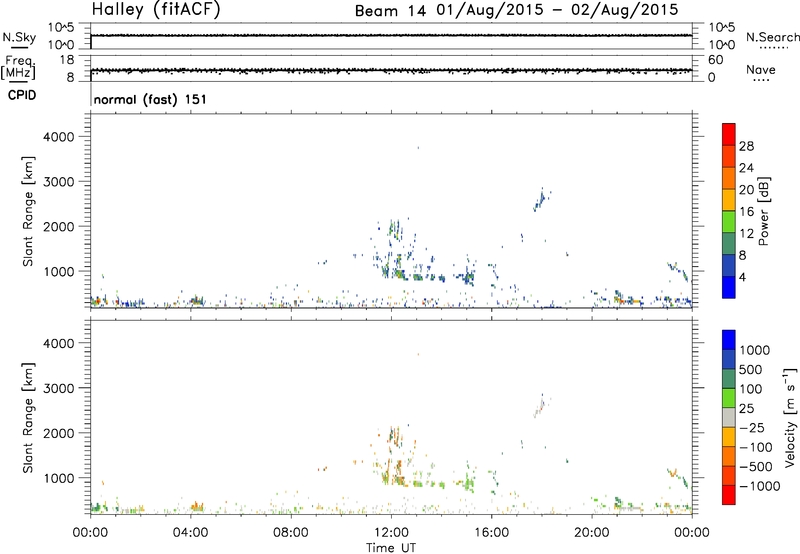This screenshot has width=800, height=554.
Task: Pick the bright blue bottom power colorbar segment
Action: pyautogui.click(x=729, y=287)
